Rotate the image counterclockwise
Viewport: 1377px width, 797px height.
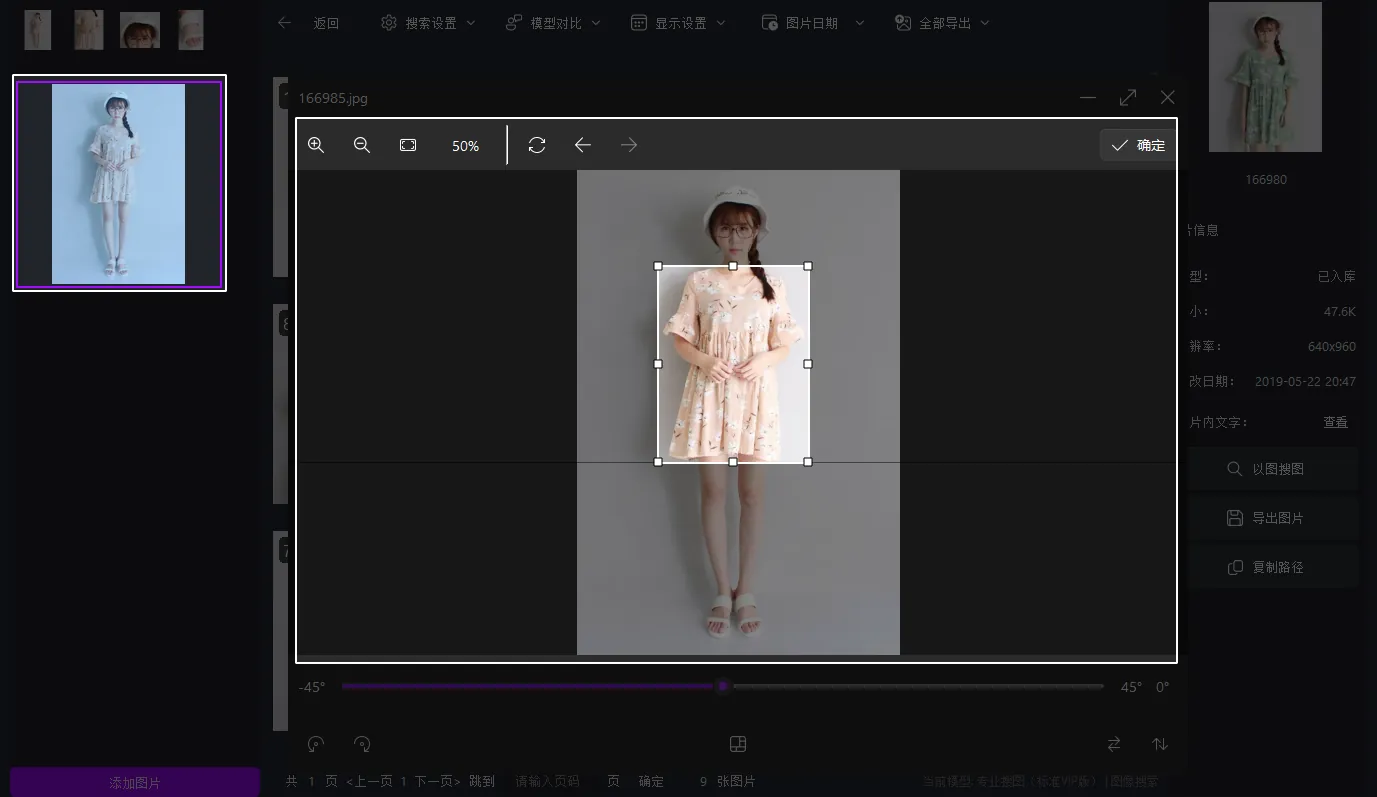click(x=316, y=744)
